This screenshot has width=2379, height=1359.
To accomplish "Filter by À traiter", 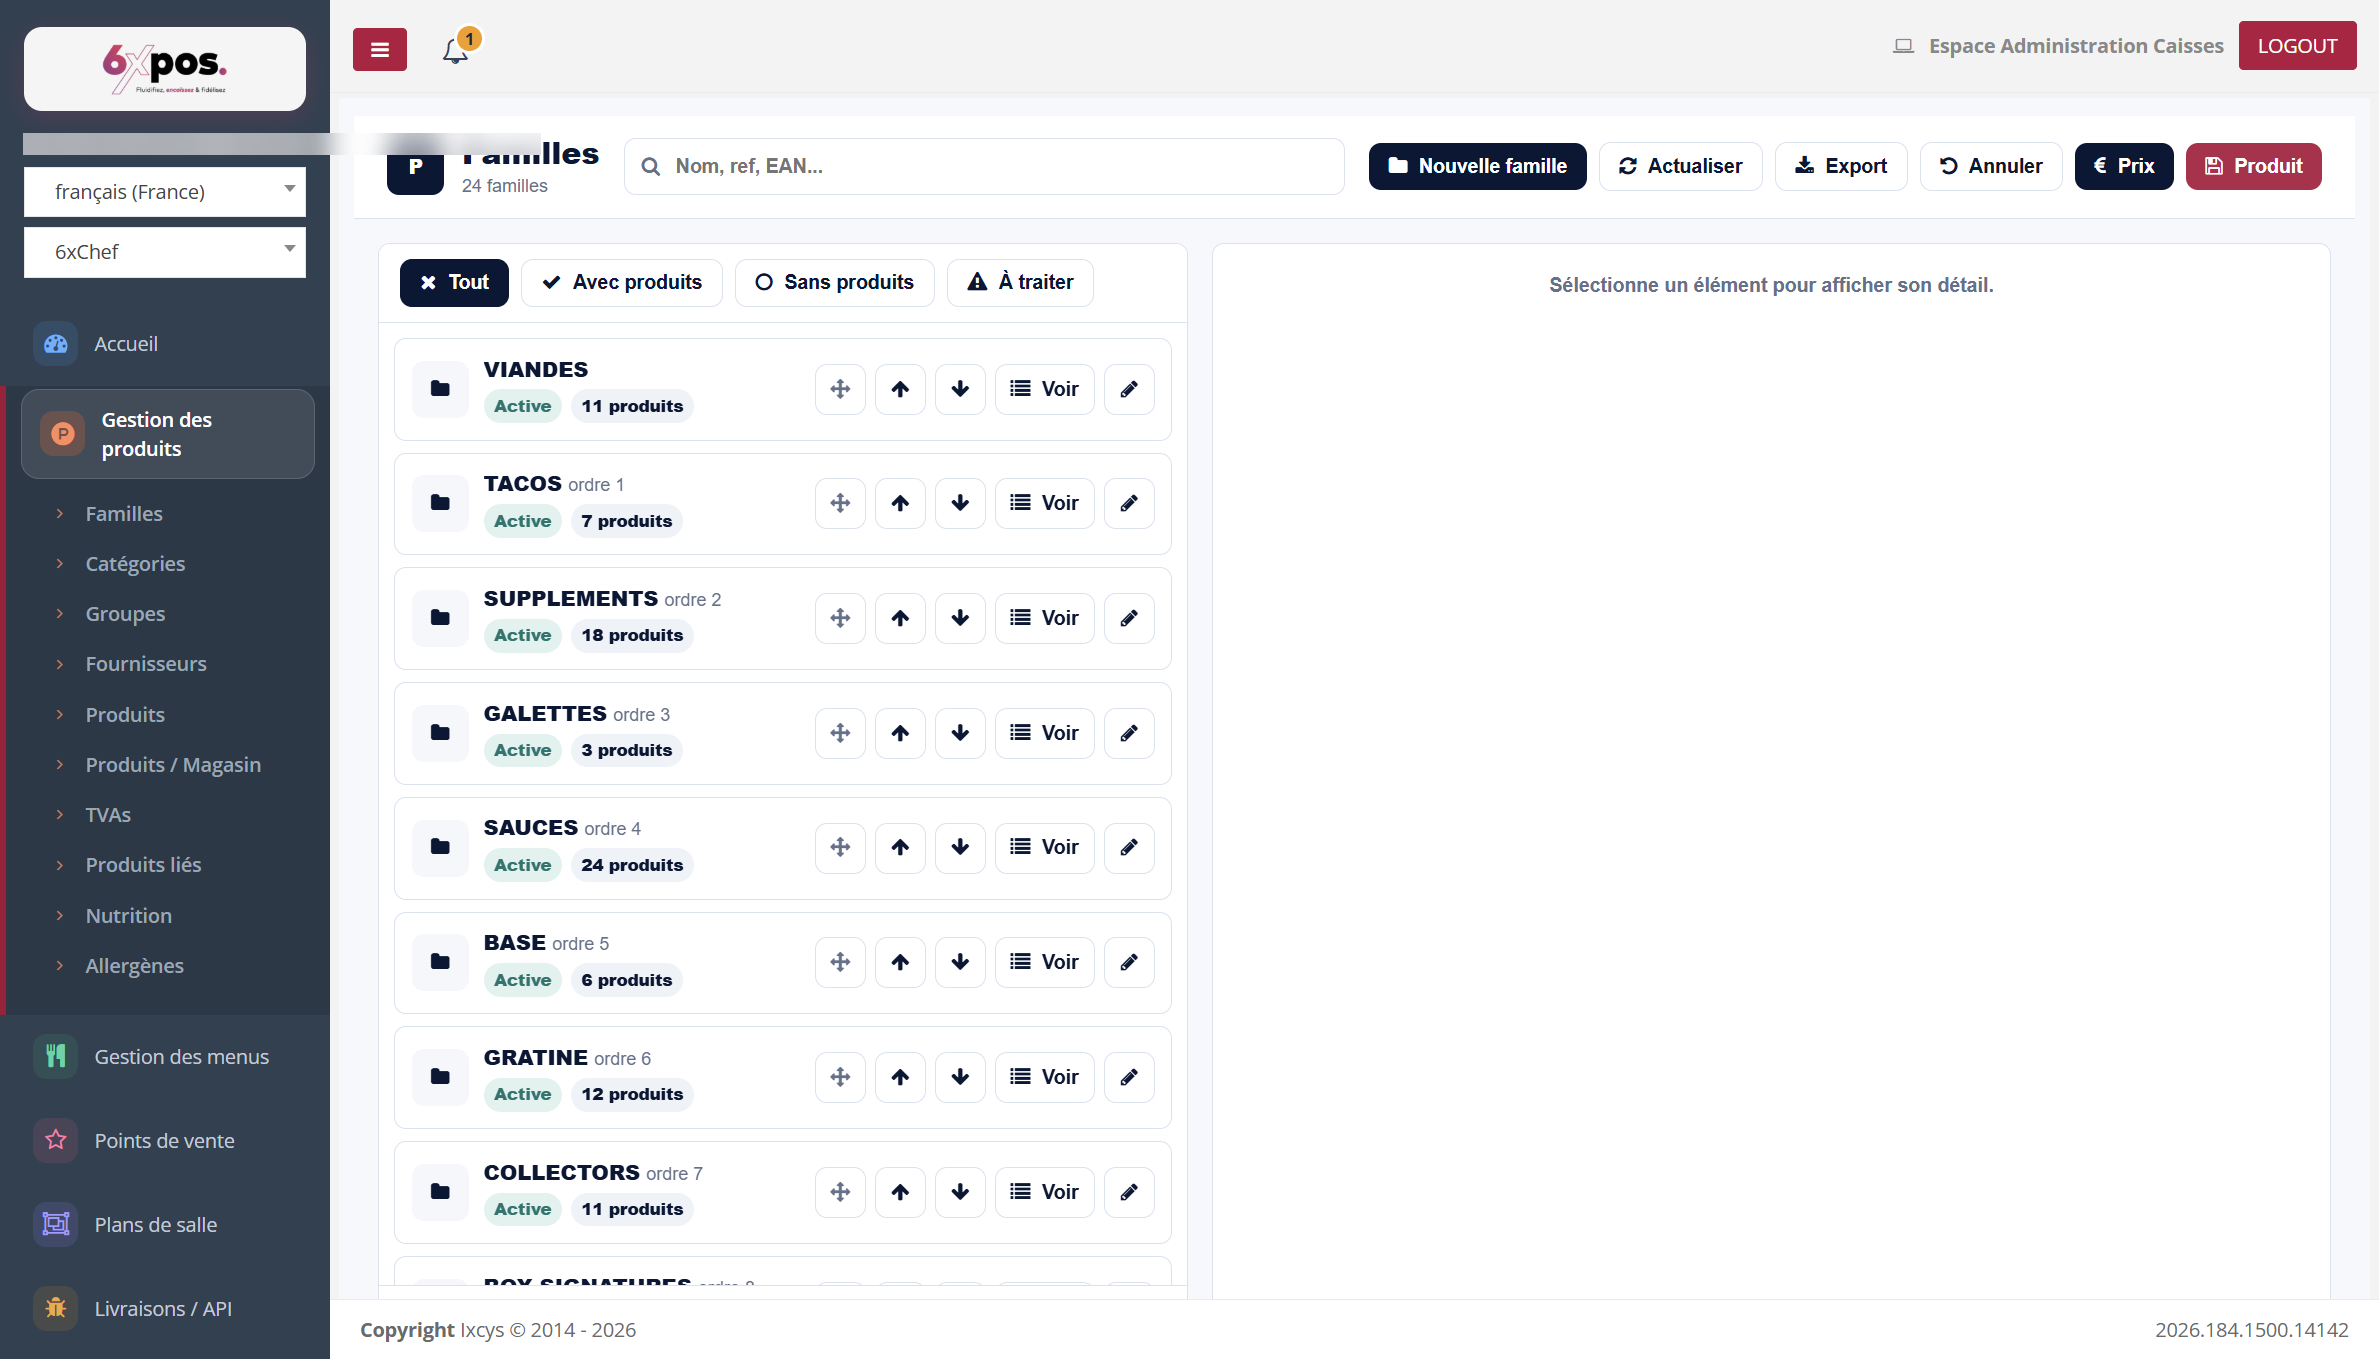I will tap(1020, 283).
